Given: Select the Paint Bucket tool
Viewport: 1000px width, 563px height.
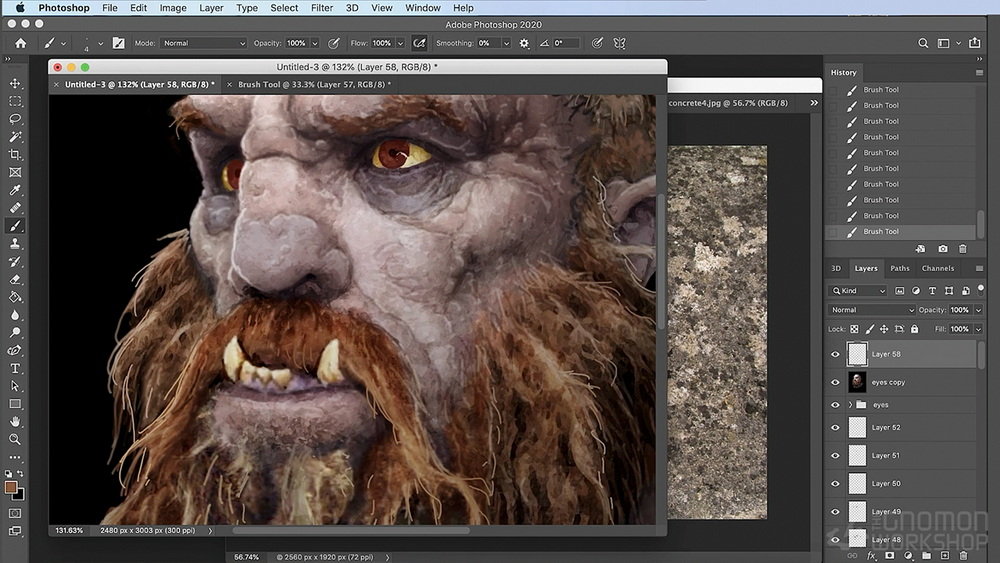Looking at the screenshot, I should [15, 297].
